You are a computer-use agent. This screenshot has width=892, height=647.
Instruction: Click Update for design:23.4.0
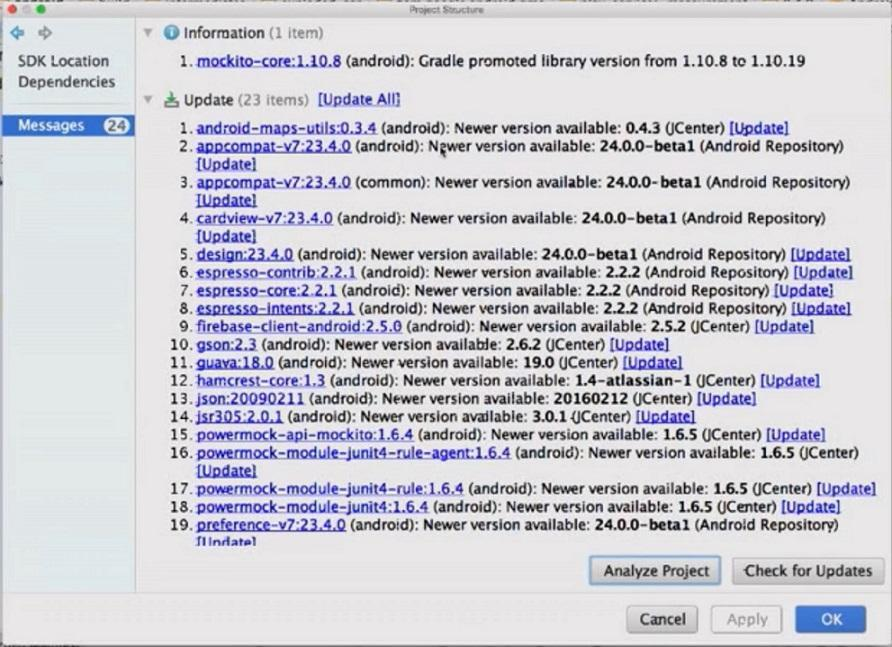tap(820, 254)
